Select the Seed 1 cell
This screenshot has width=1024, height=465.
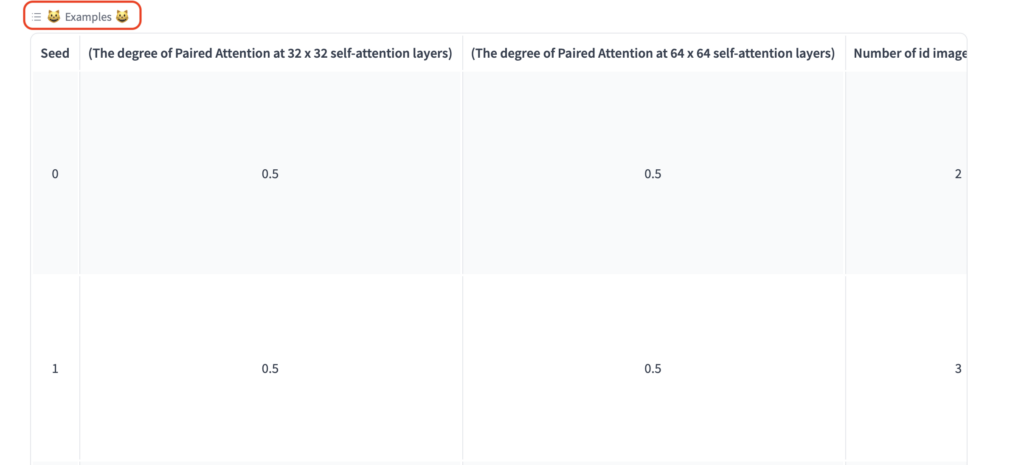[x=55, y=369]
